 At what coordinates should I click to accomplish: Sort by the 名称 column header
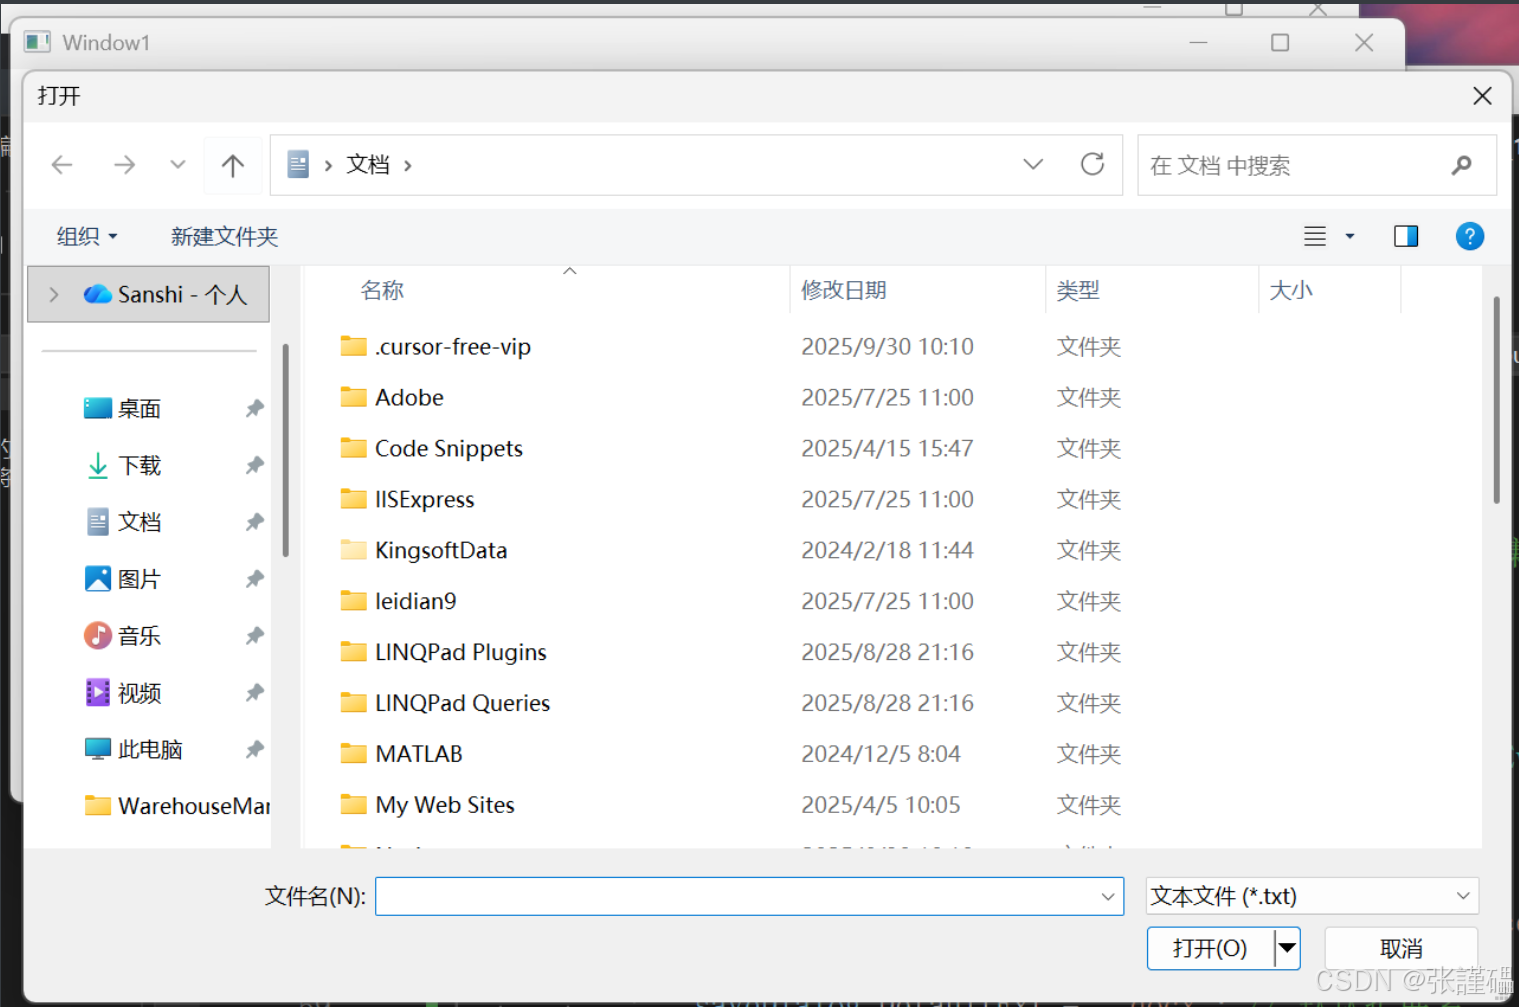coord(382,290)
